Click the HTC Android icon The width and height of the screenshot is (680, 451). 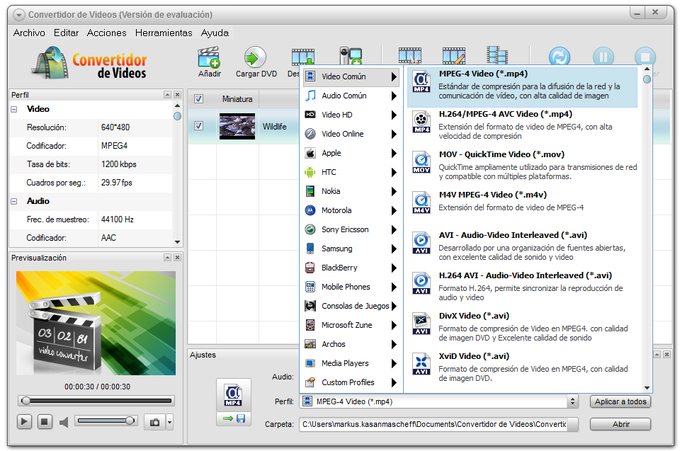[x=310, y=172]
